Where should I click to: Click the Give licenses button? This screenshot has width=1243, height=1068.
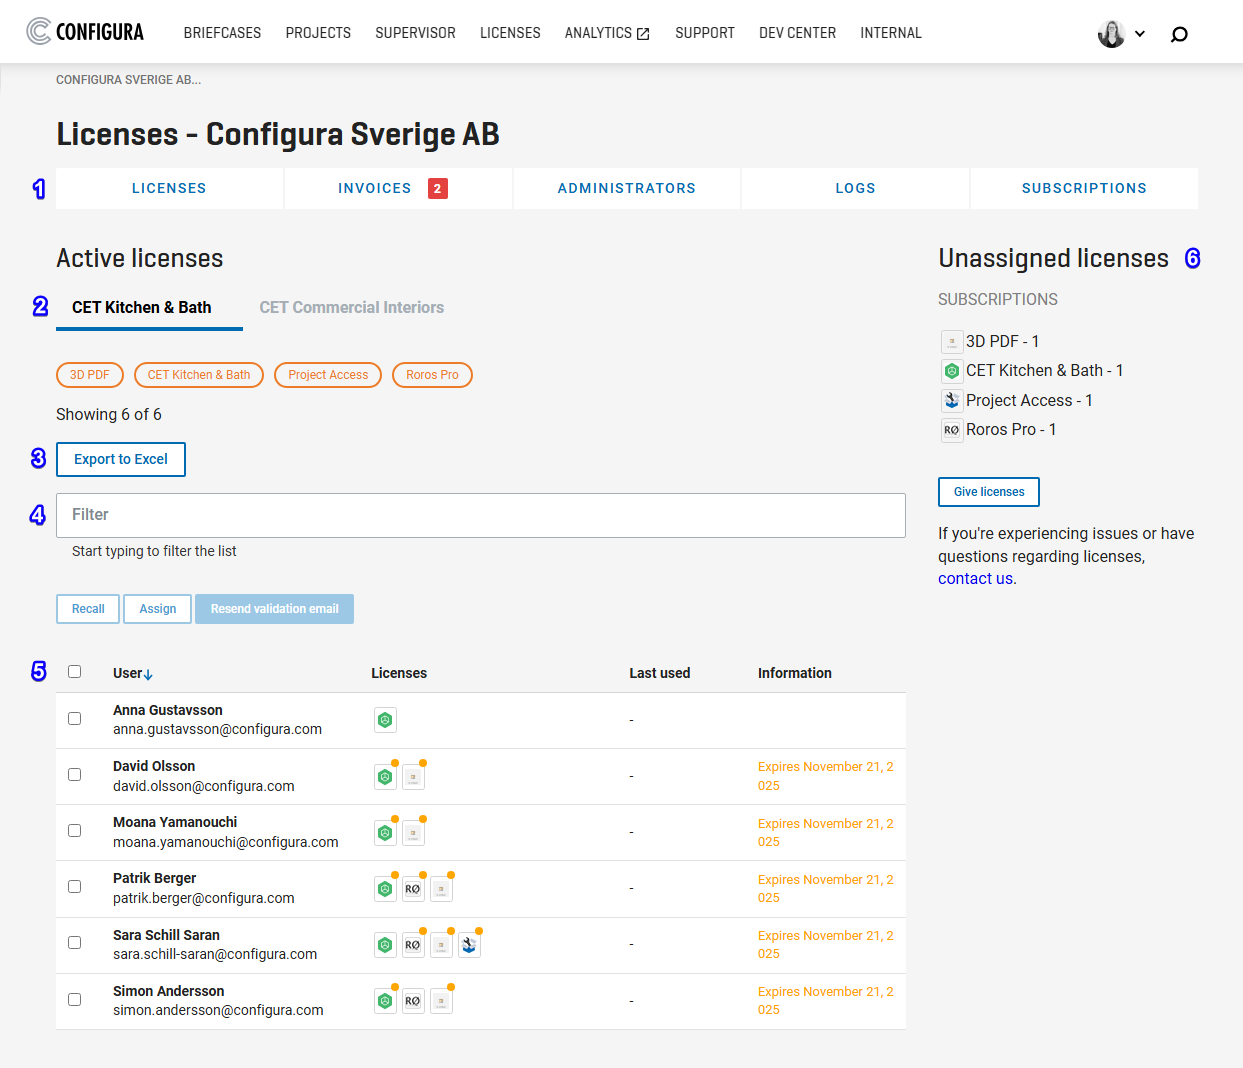989,492
